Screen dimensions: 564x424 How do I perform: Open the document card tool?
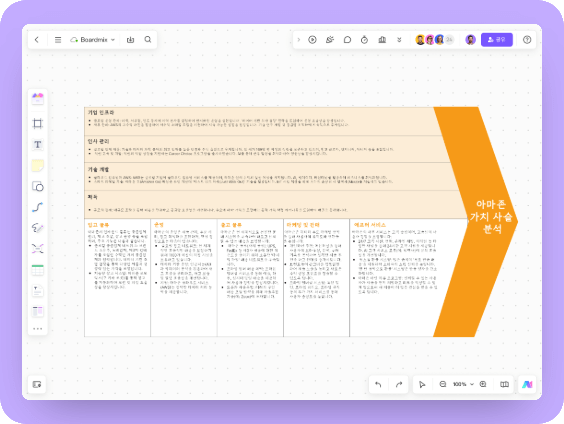(37, 291)
